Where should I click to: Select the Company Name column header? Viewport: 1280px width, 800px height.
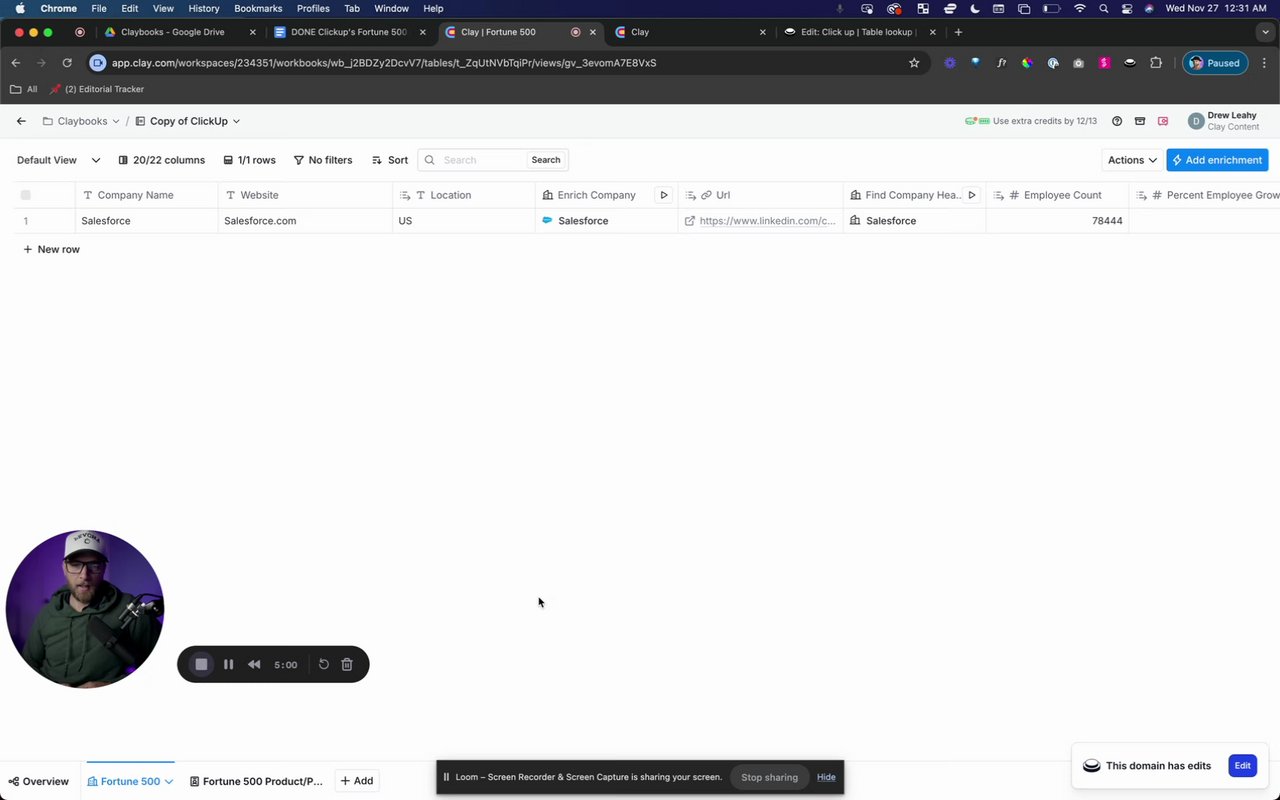point(147,195)
